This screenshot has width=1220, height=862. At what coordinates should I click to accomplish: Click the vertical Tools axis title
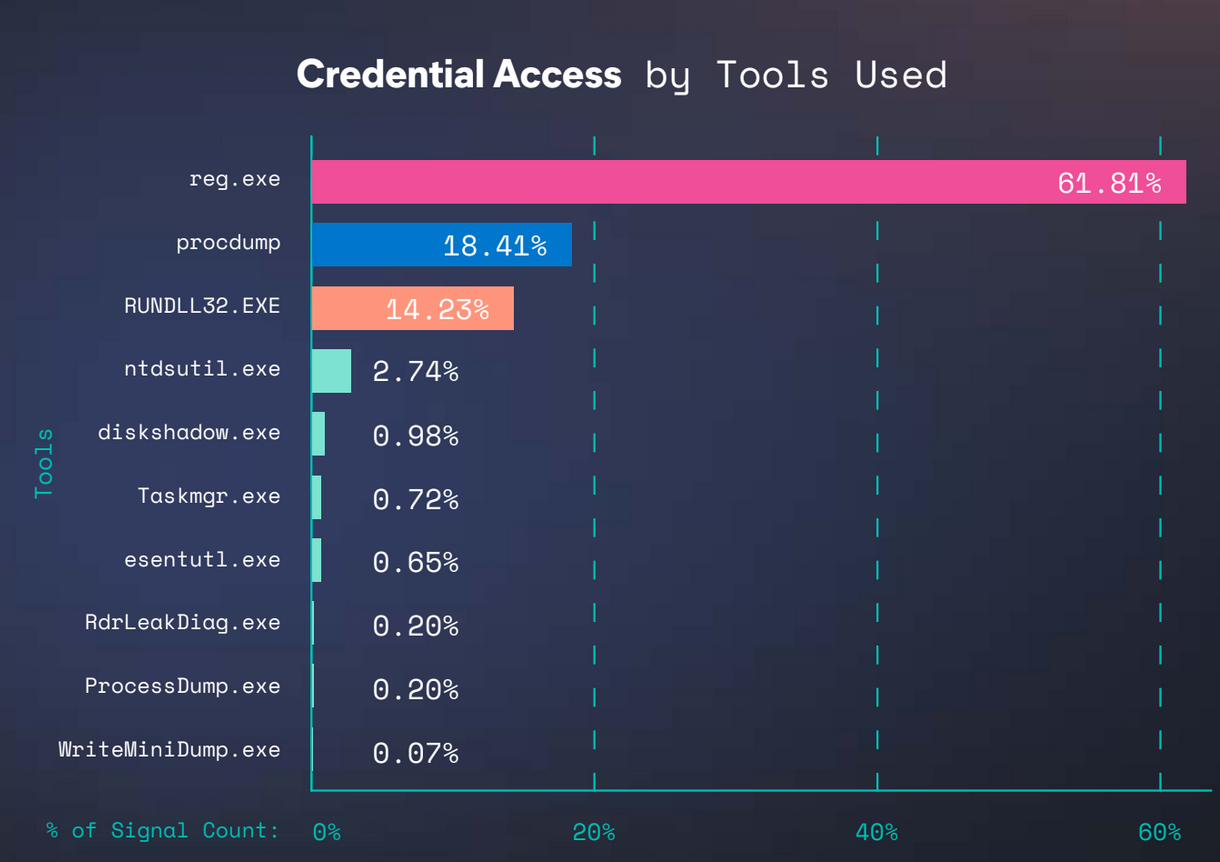[x=44, y=463]
